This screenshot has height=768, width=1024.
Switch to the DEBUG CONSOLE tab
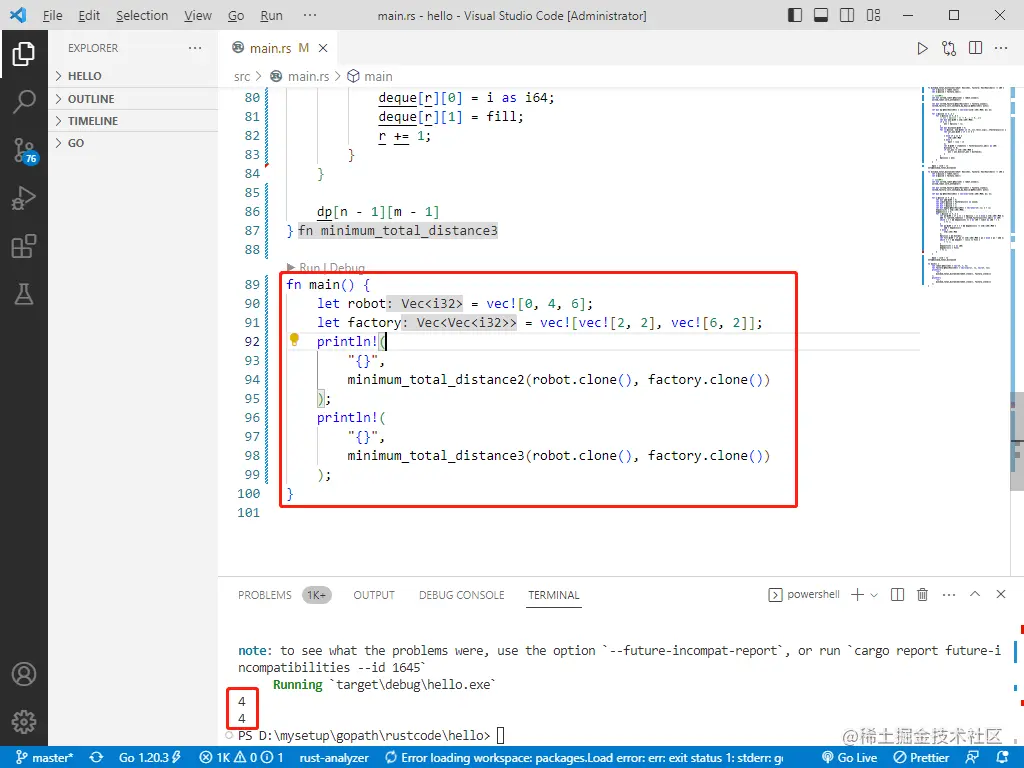(462, 595)
